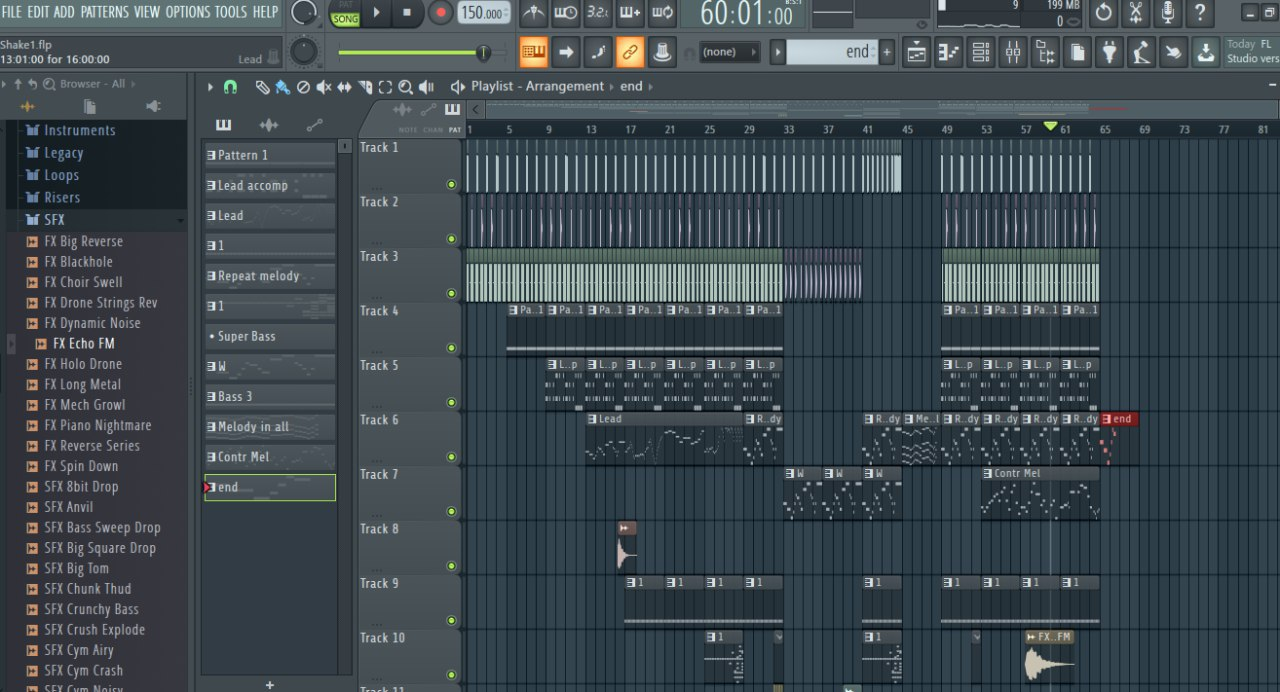Toggle the link/multilink controllers icon
1280x692 pixels.
tap(629, 52)
